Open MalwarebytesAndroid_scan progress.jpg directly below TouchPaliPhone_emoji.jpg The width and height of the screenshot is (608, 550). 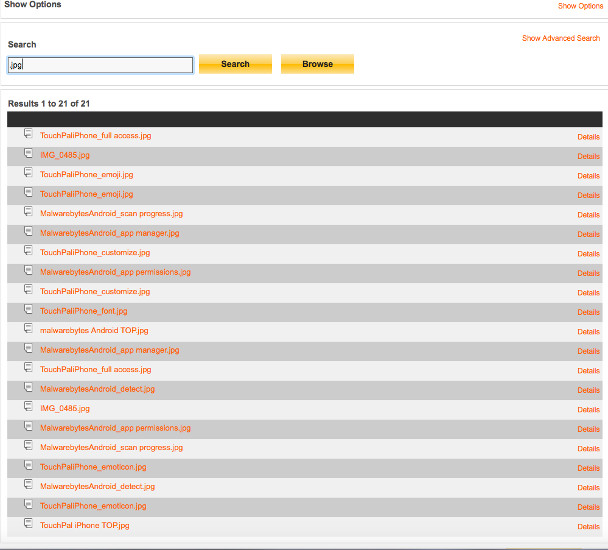click(111, 214)
